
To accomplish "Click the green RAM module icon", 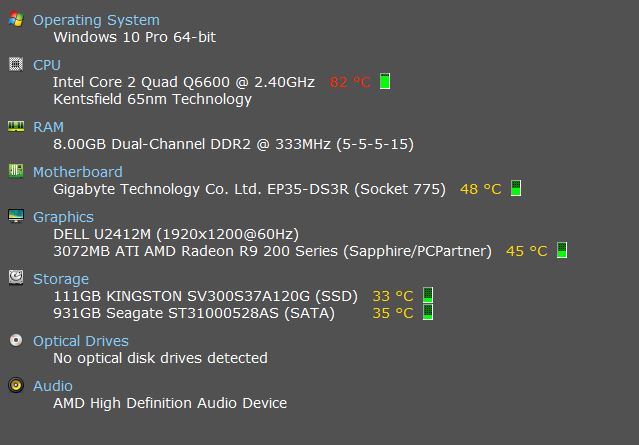I will (x=16, y=126).
